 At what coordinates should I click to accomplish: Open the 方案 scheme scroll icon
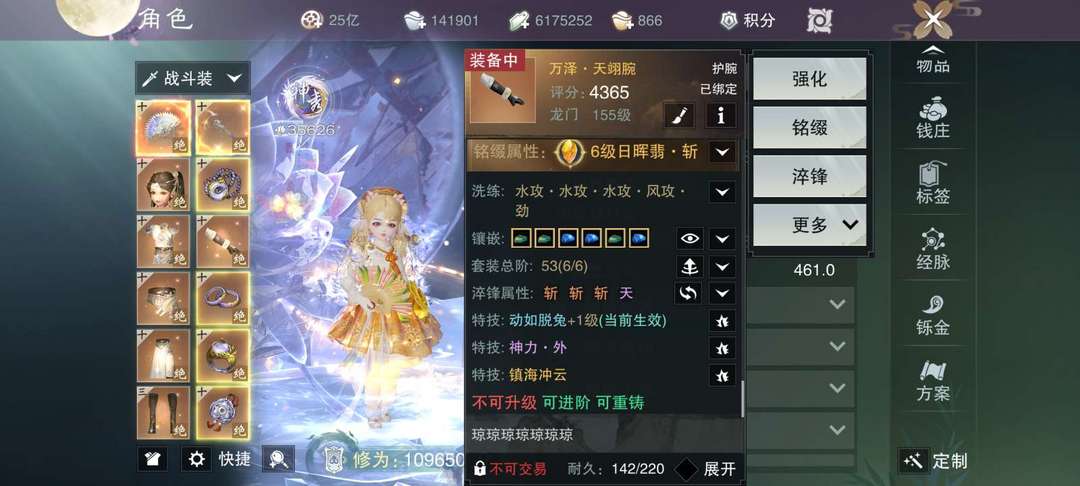point(933,381)
